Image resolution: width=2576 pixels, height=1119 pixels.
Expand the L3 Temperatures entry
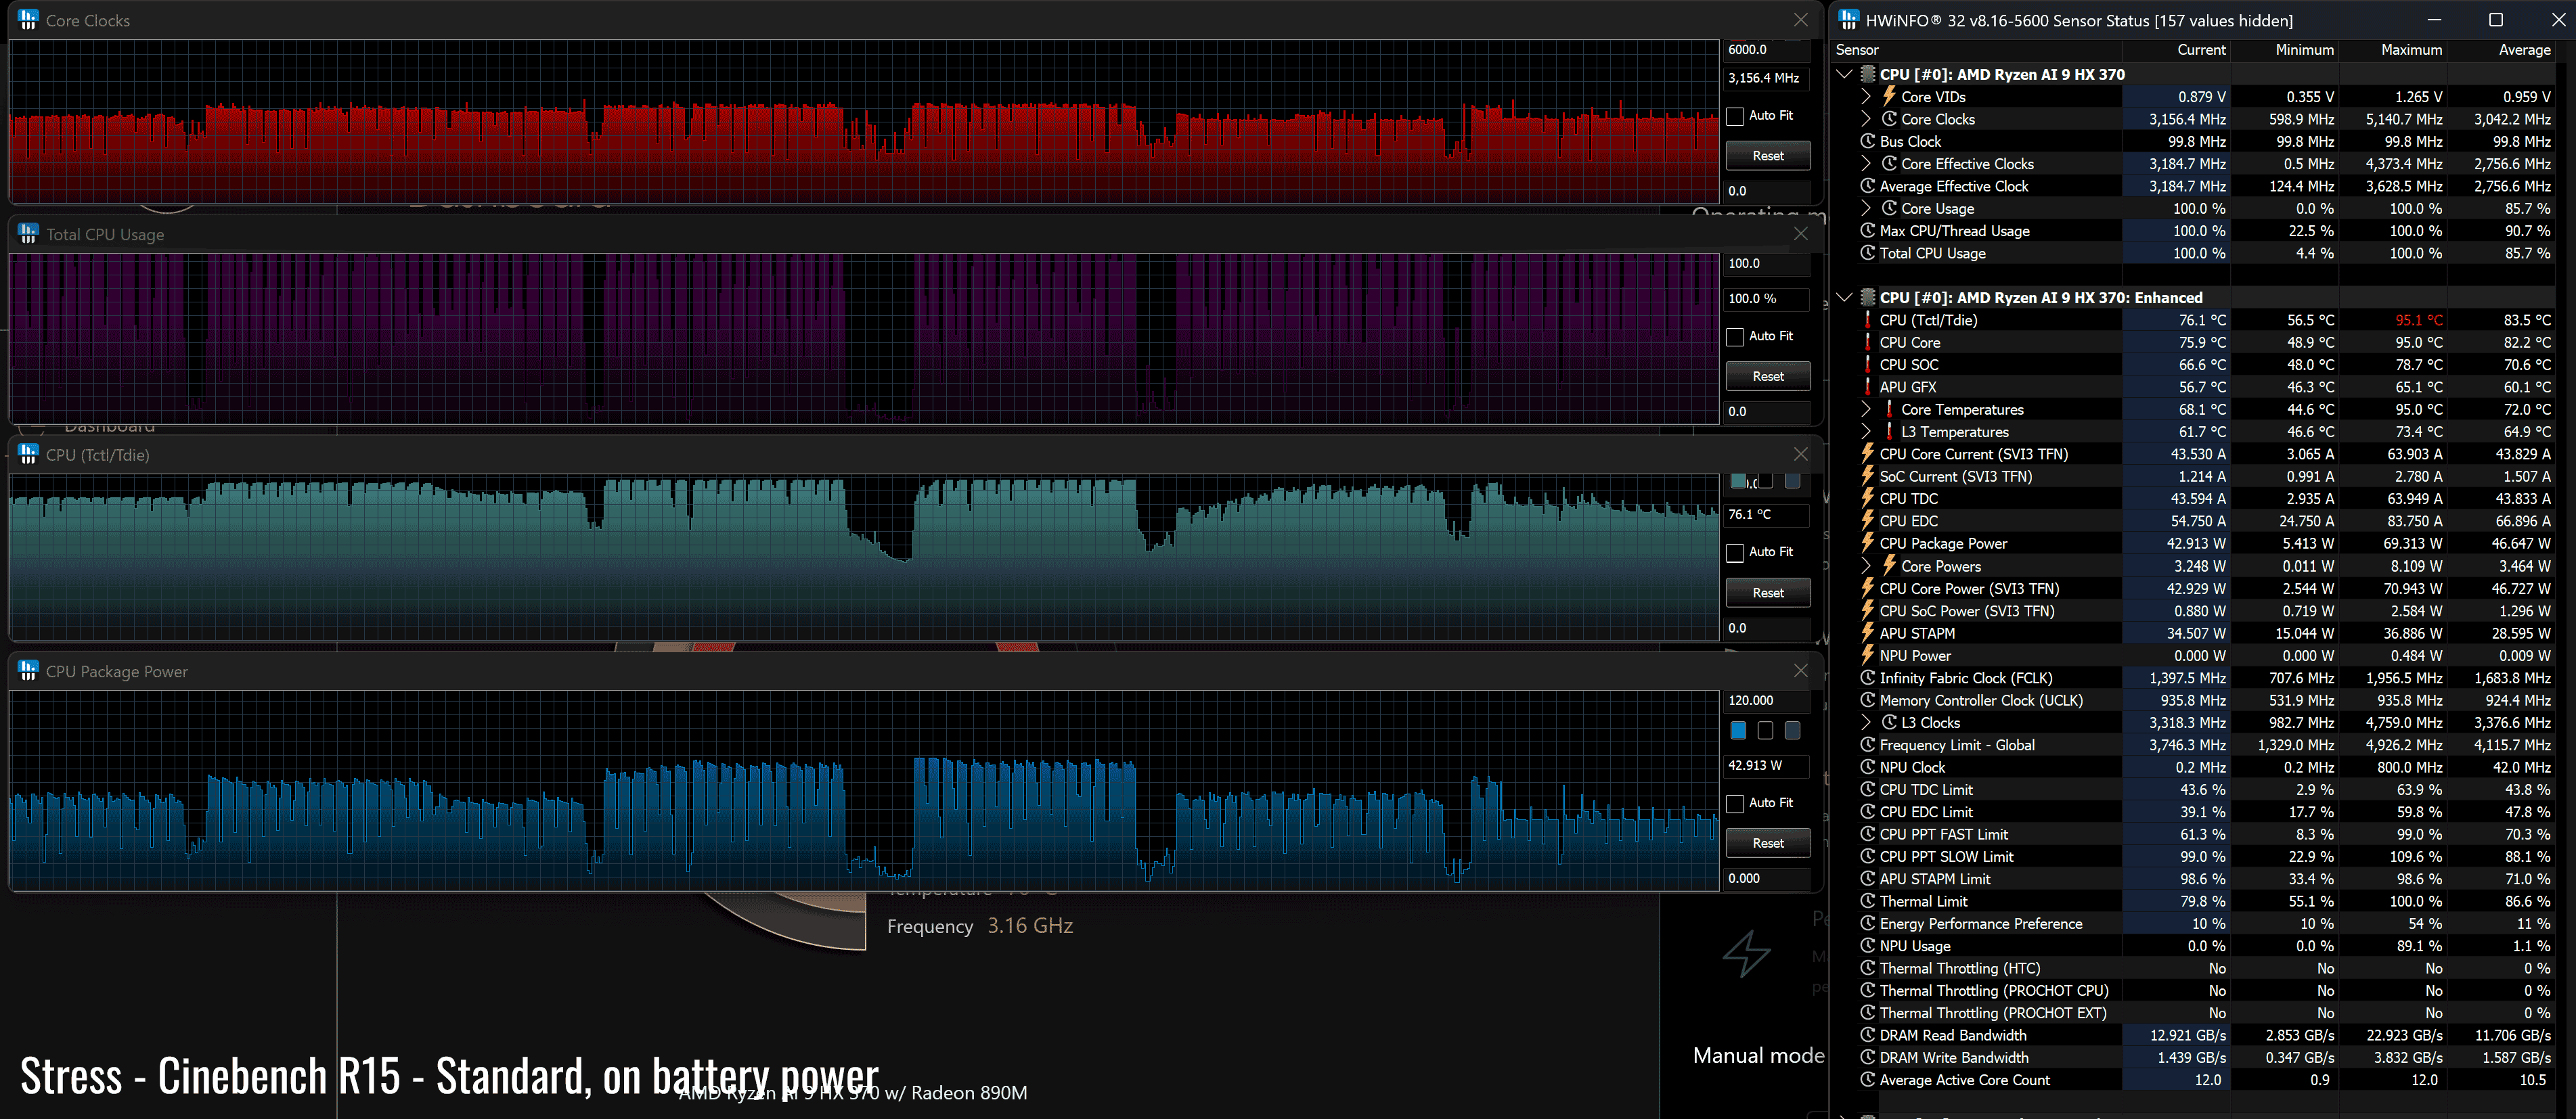pos(1866,432)
